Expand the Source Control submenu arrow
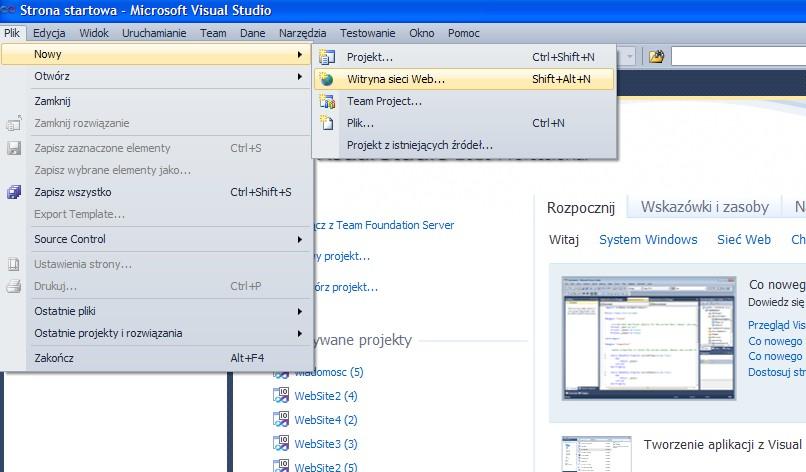This screenshot has width=806, height=472. tap(300, 239)
